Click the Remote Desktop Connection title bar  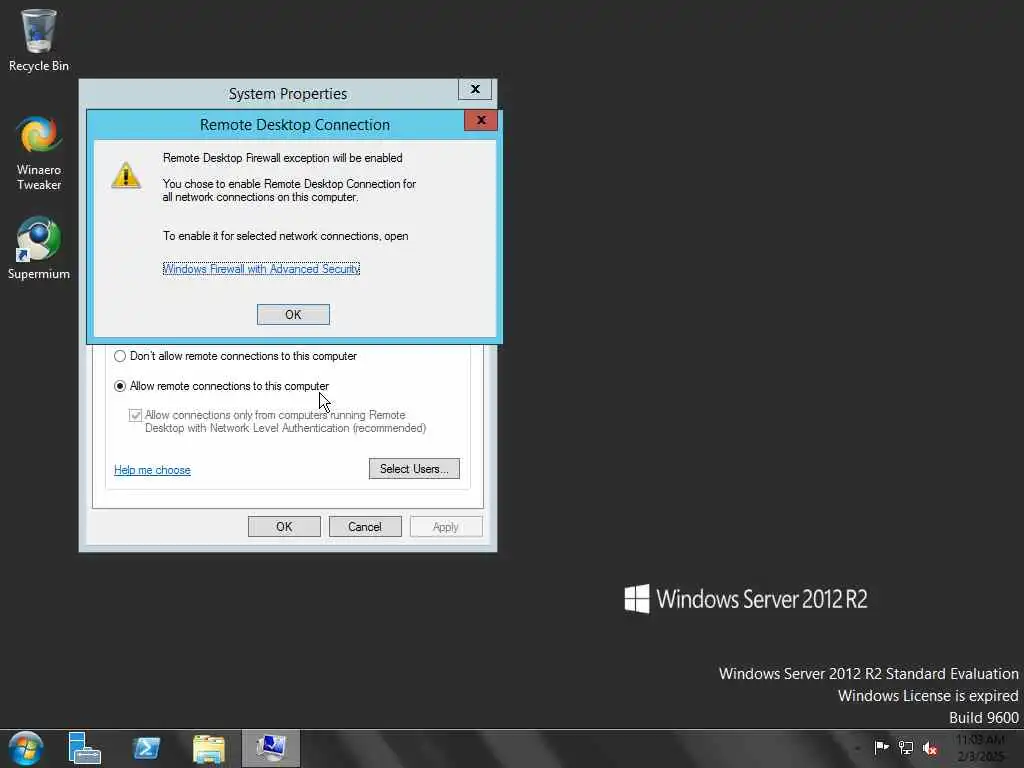pyautogui.click(x=295, y=124)
